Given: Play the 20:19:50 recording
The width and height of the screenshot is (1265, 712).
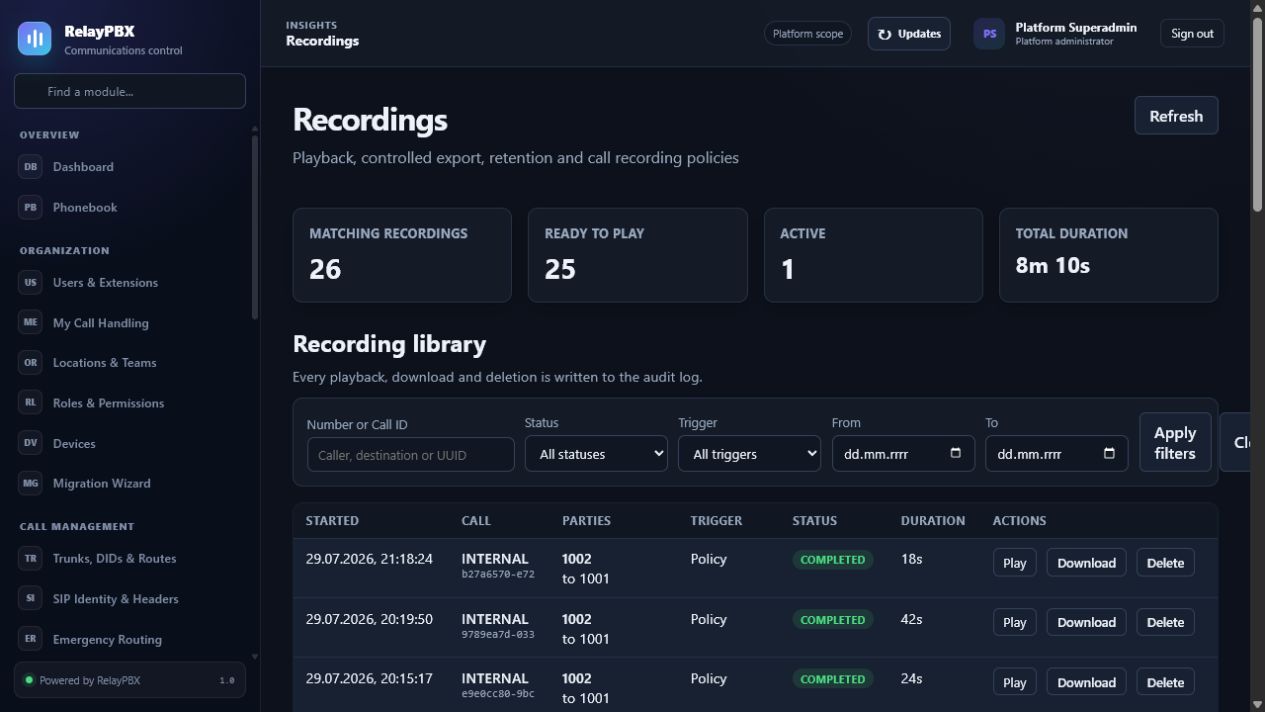Looking at the screenshot, I should click(1014, 622).
